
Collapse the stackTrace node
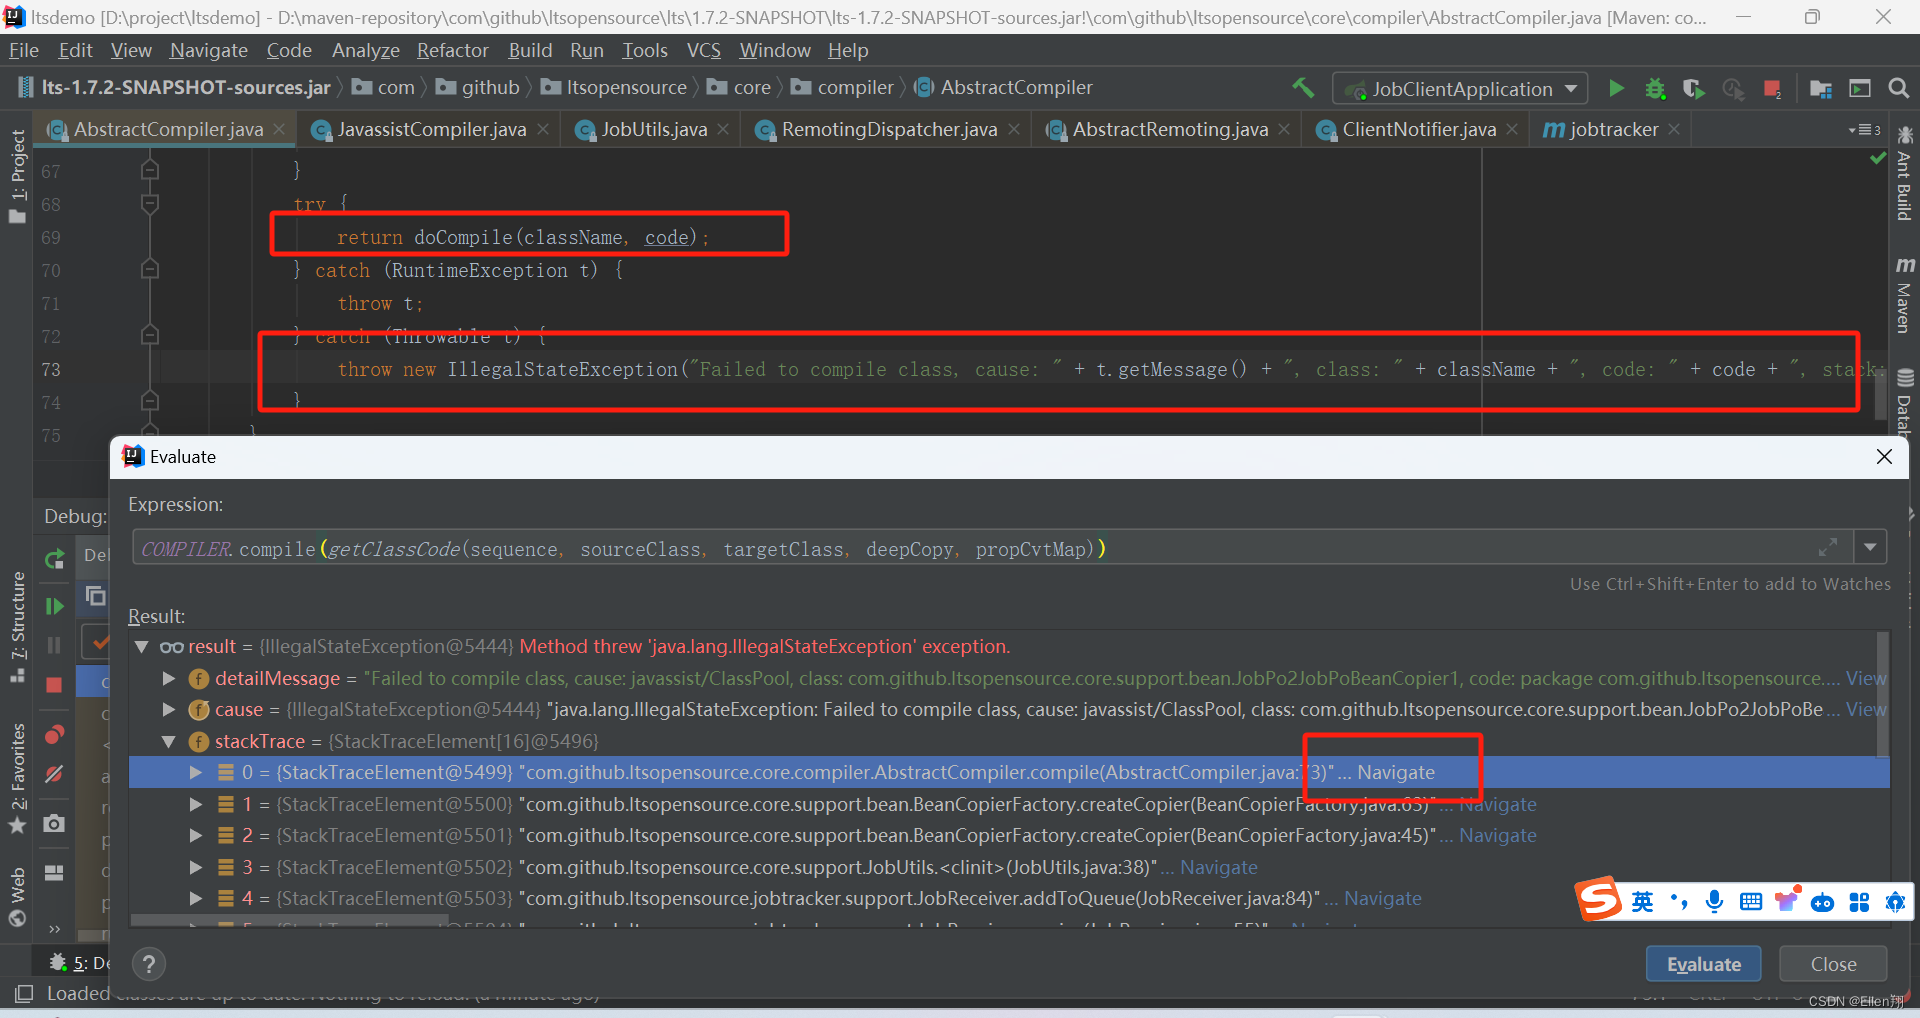point(169,742)
